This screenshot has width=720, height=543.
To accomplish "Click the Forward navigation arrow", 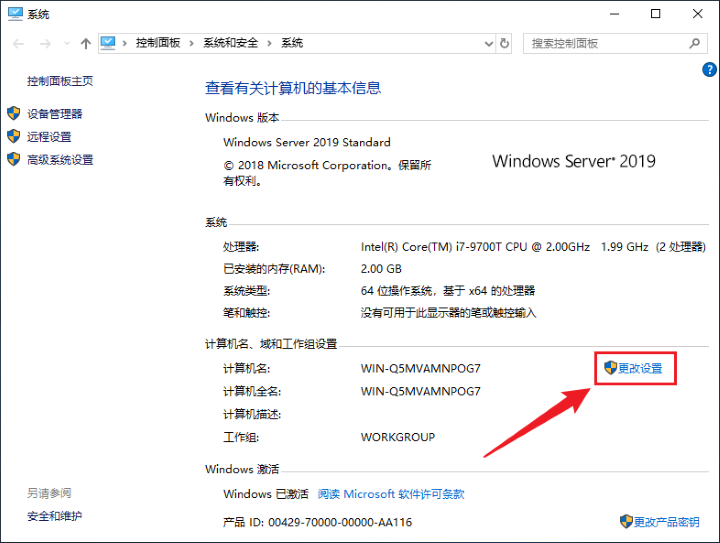I will pyautogui.click(x=45, y=44).
